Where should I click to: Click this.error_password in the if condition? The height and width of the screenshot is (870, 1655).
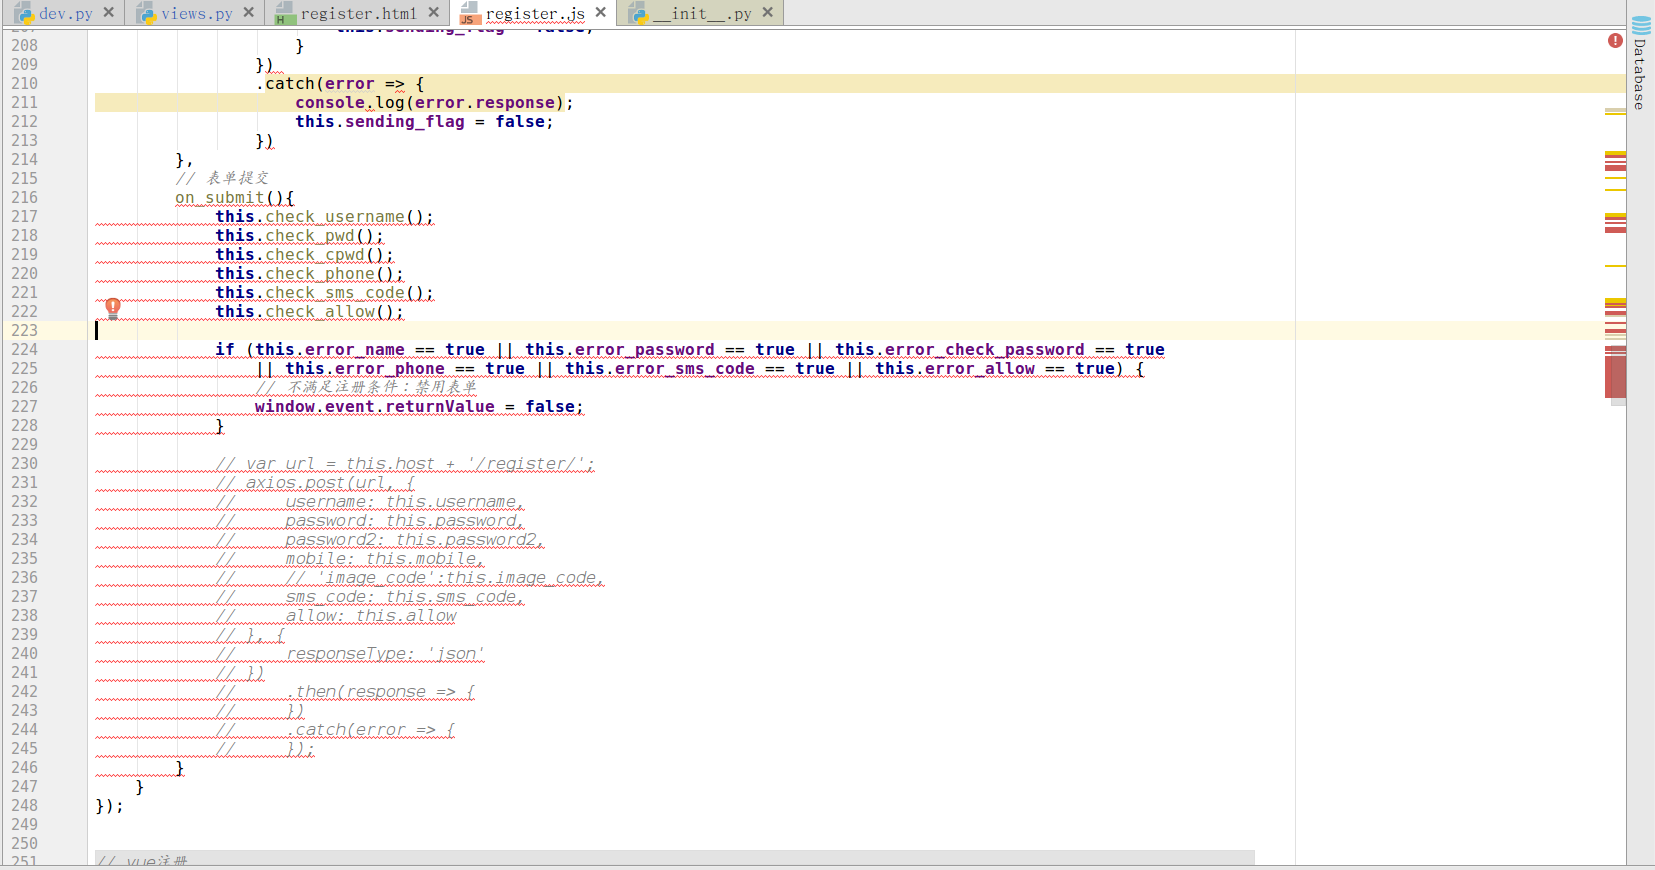(x=620, y=350)
